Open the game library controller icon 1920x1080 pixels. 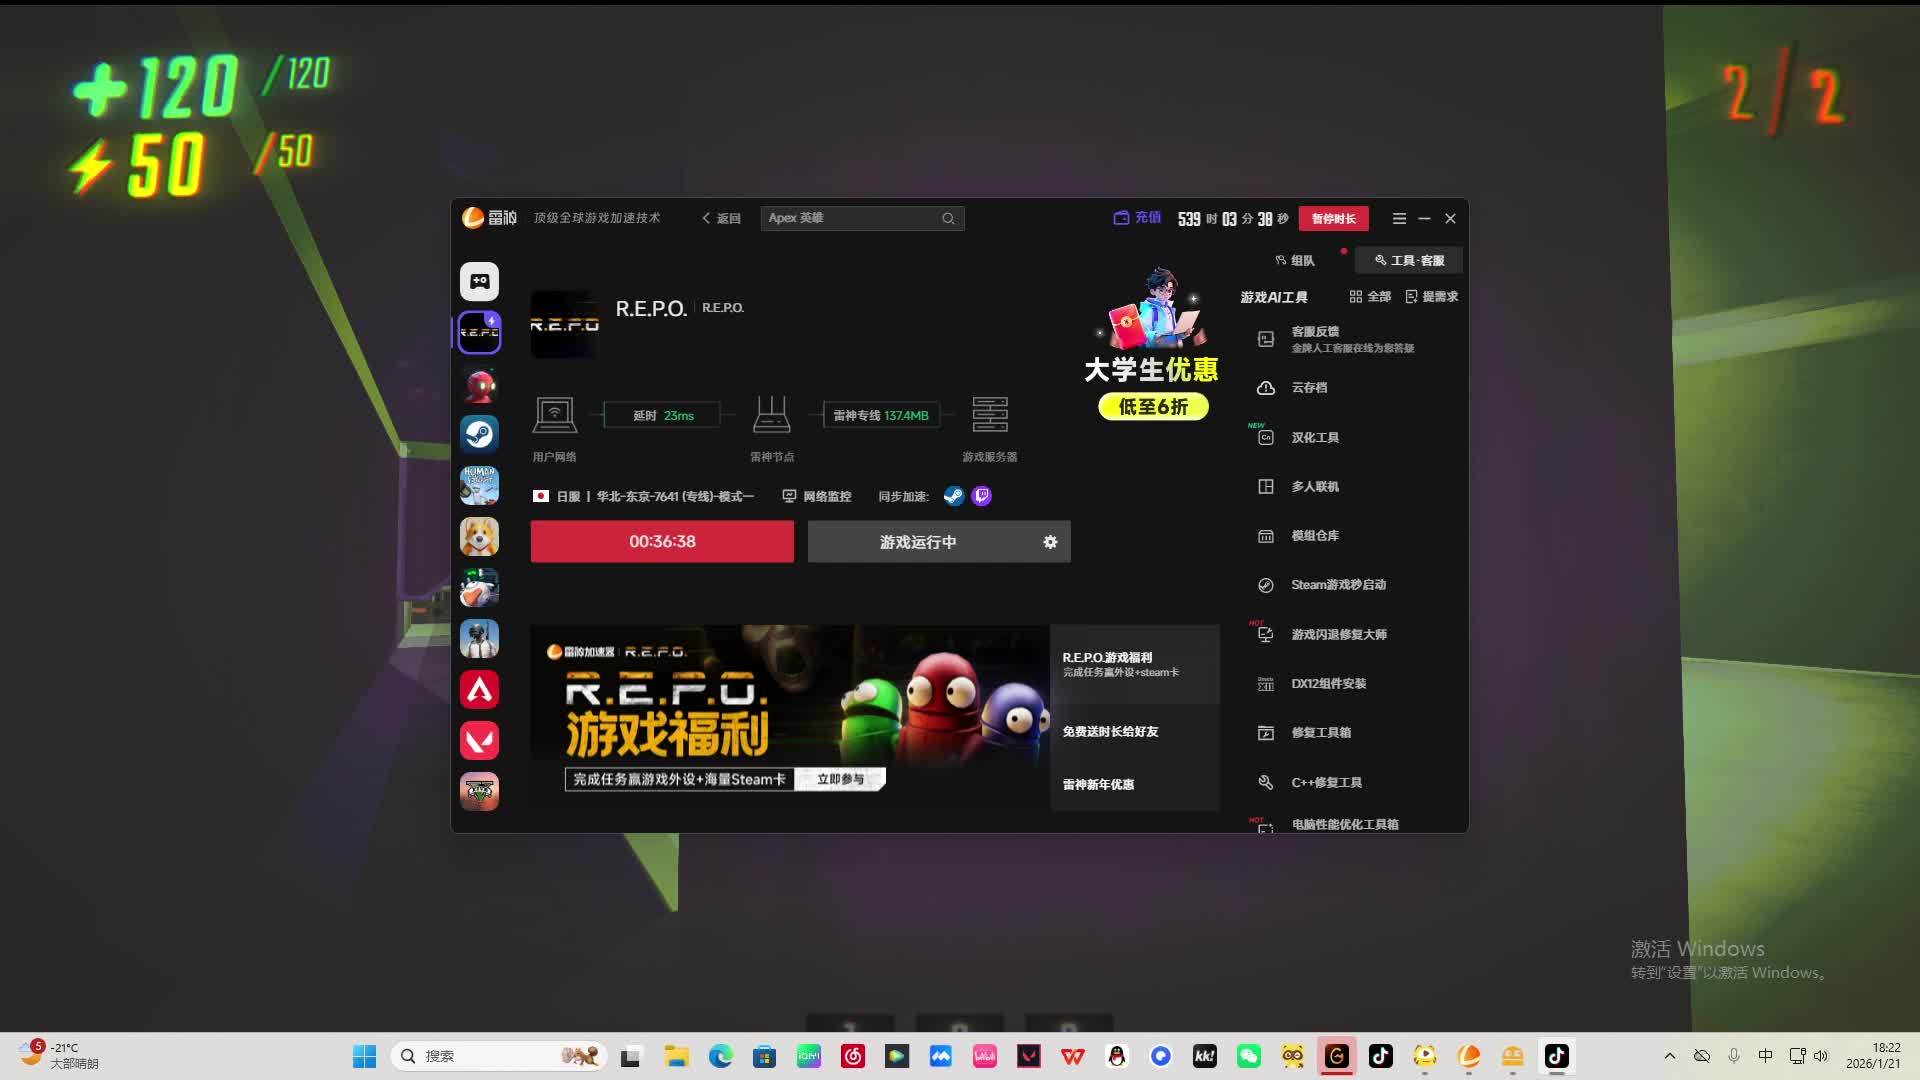[x=479, y=282]
